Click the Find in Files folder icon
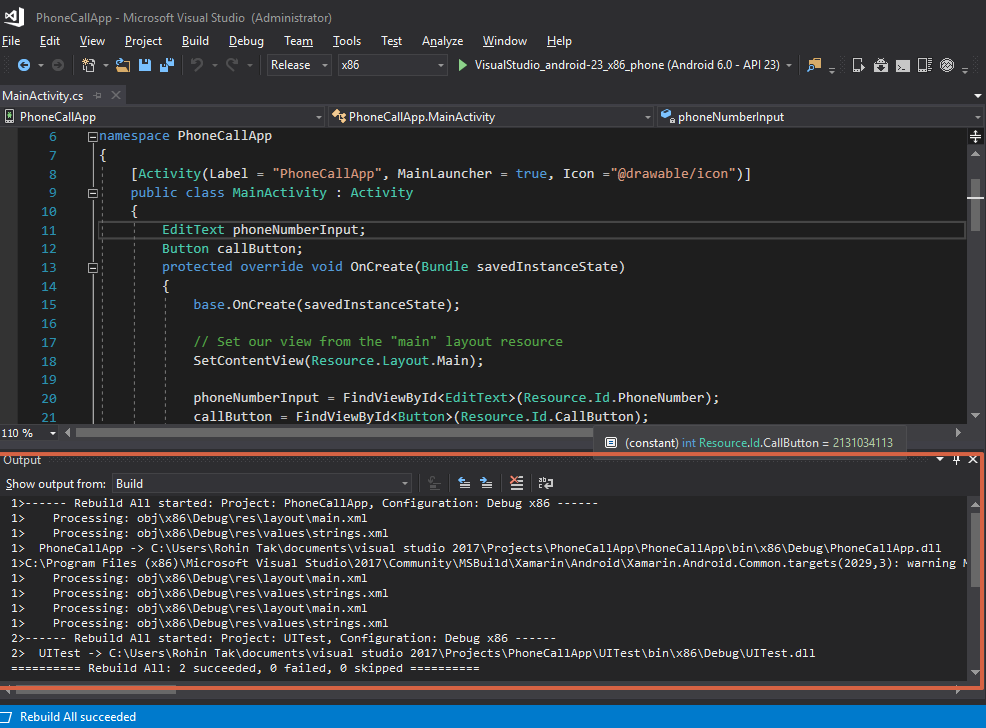Screen dimensions: 986x728 [x=814, y=65]
